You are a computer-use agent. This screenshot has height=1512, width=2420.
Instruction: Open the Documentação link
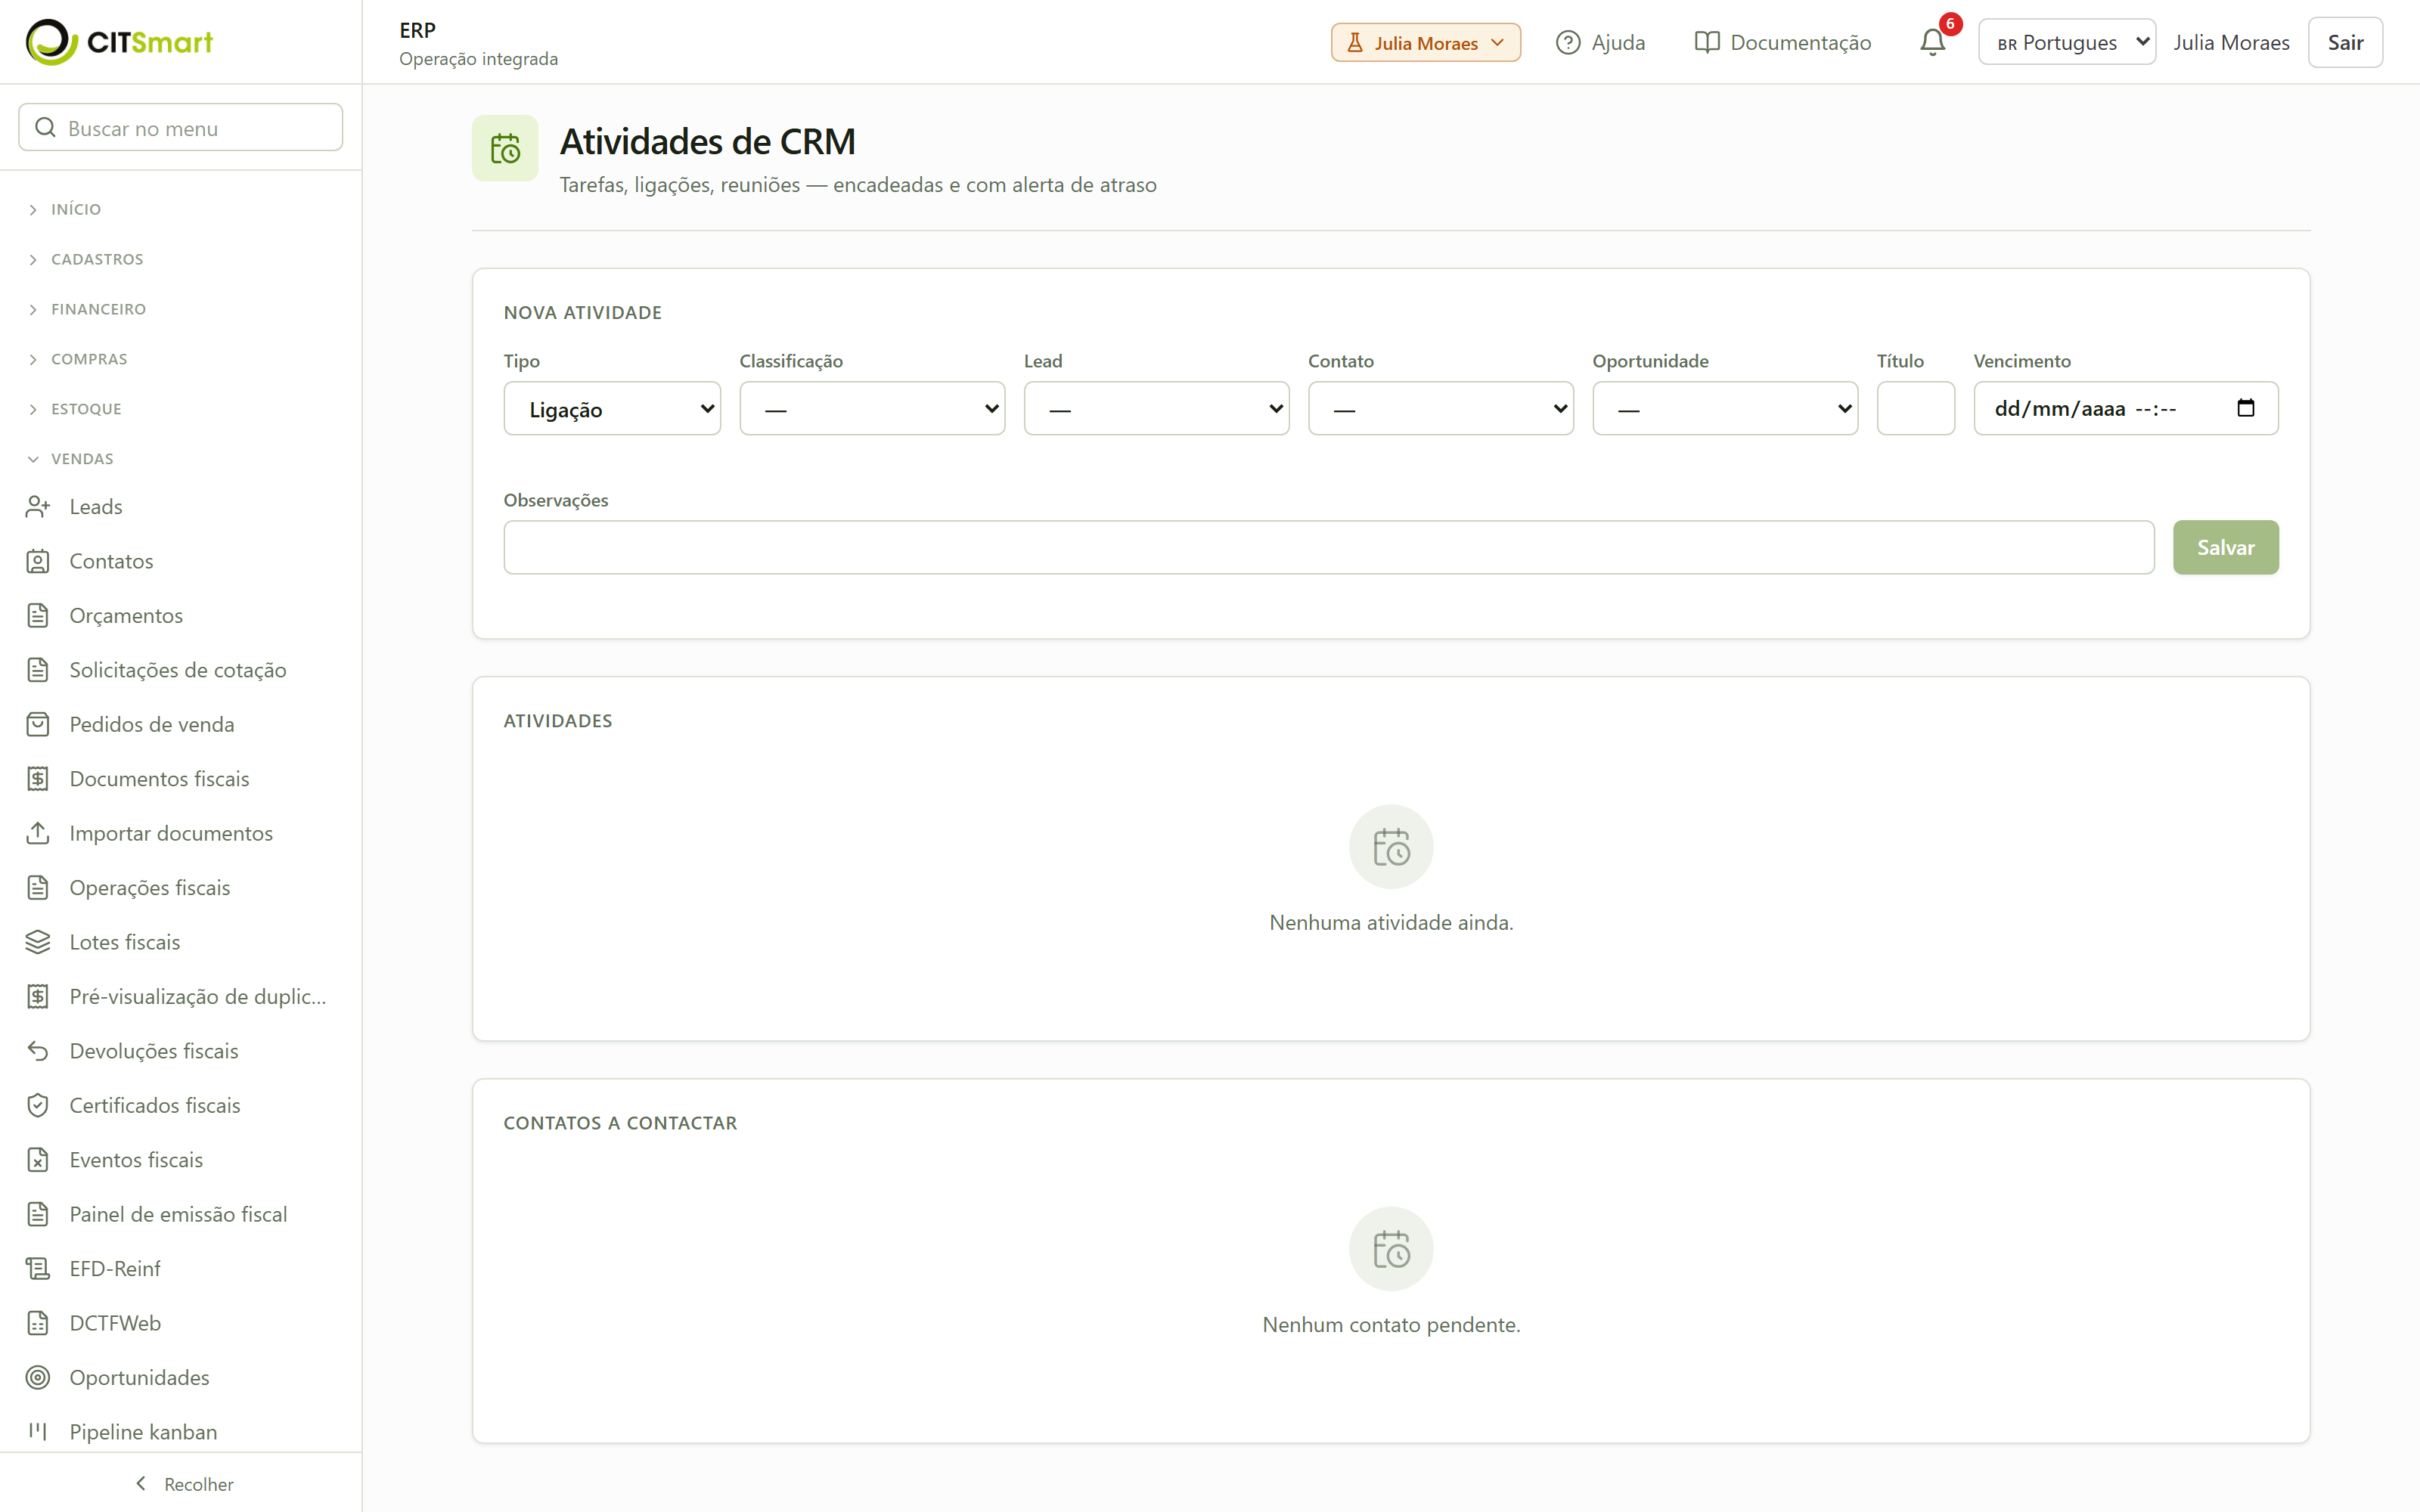[x=1783, y=43]
